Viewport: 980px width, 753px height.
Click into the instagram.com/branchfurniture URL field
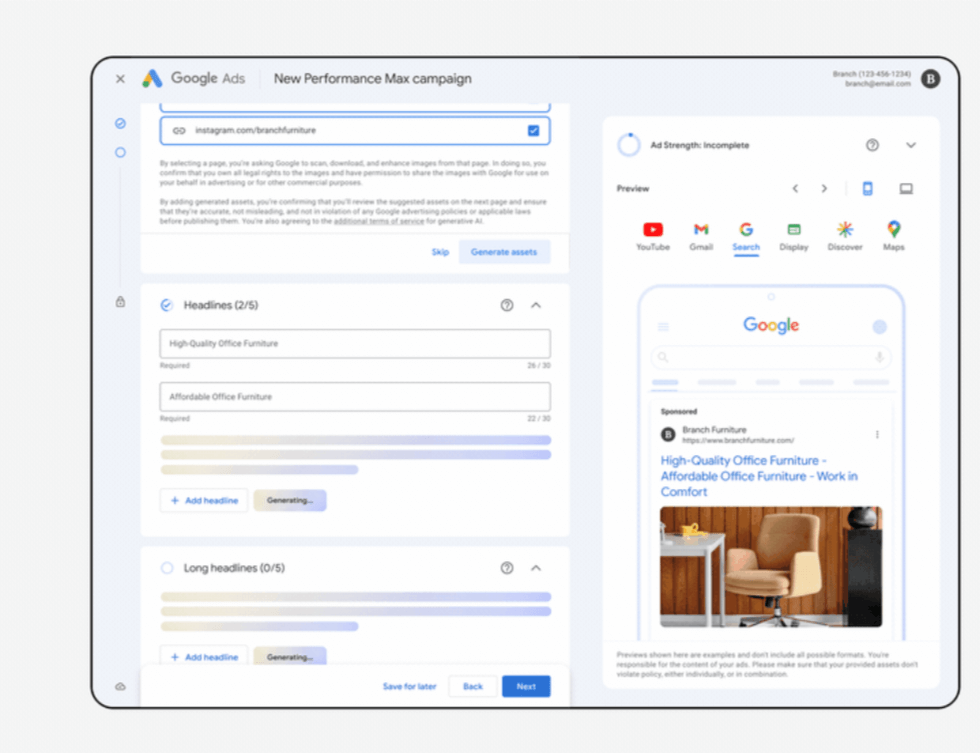pos(354,131)
